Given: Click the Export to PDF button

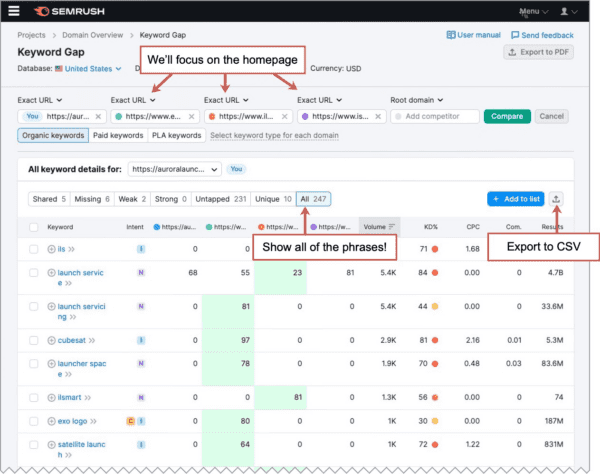Looking at the screenshot, I should point(538,52).
